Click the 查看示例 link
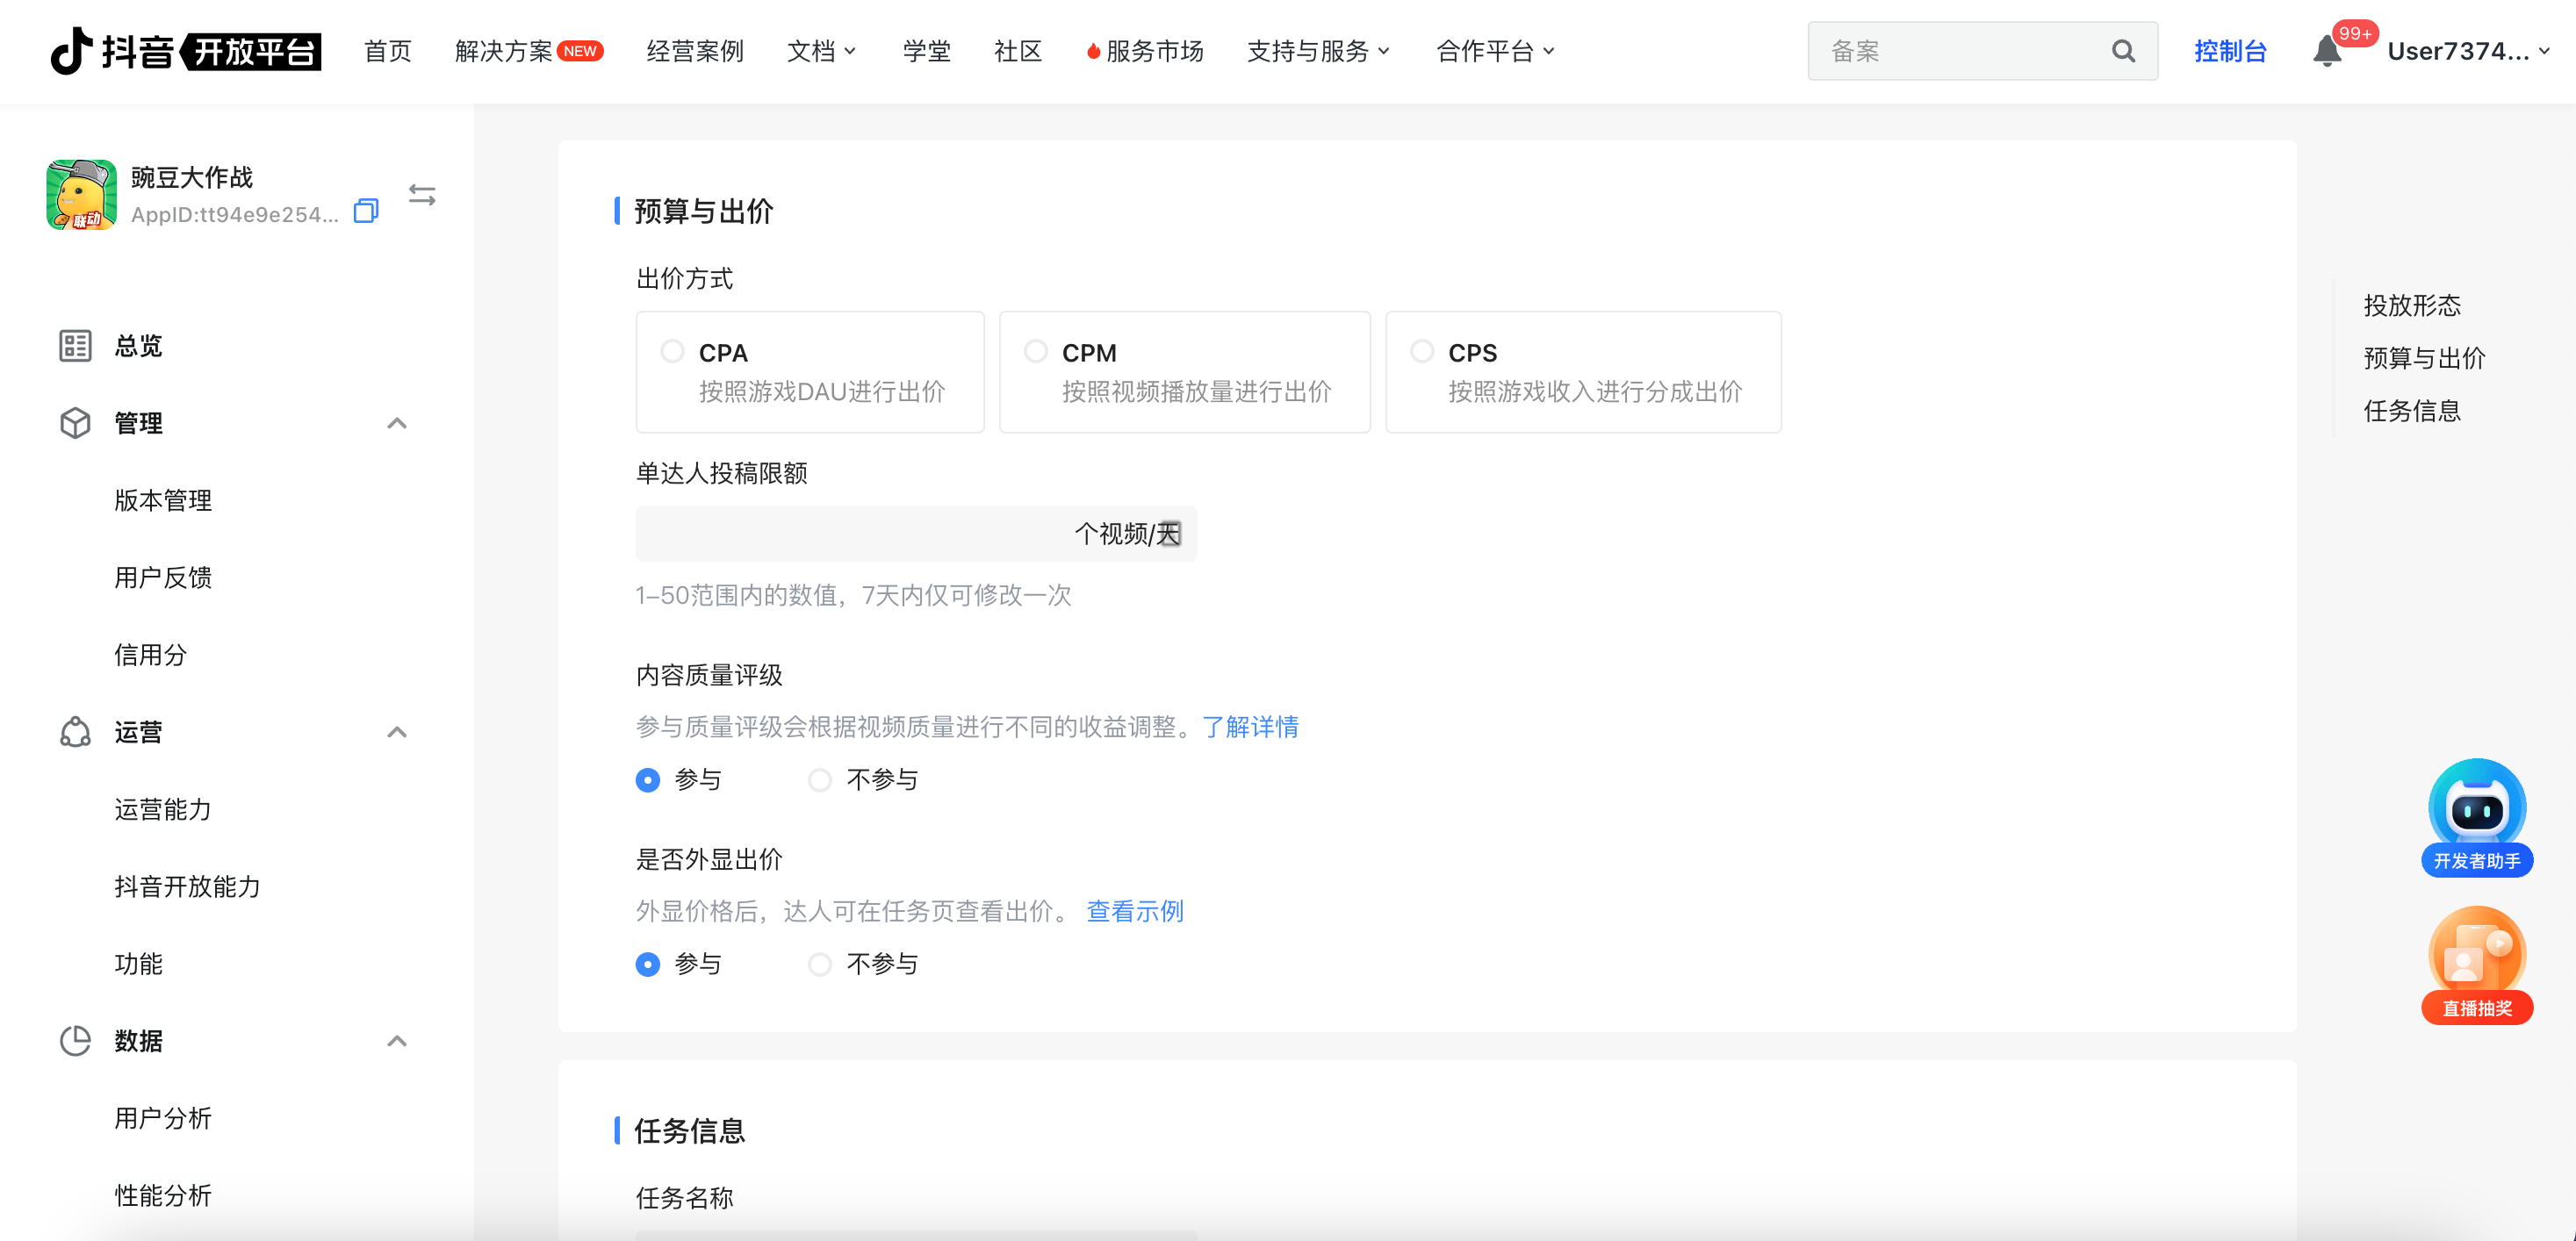This screenshot has width=2576, height=1241. (1135, 911)
